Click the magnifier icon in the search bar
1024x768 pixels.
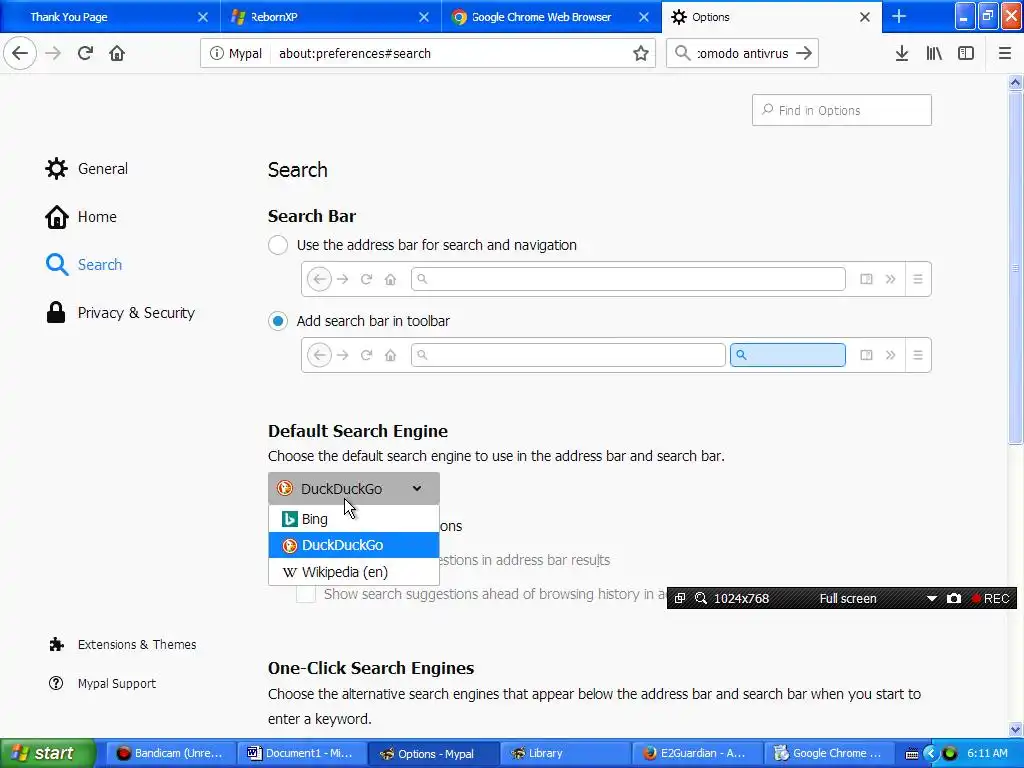682,54
